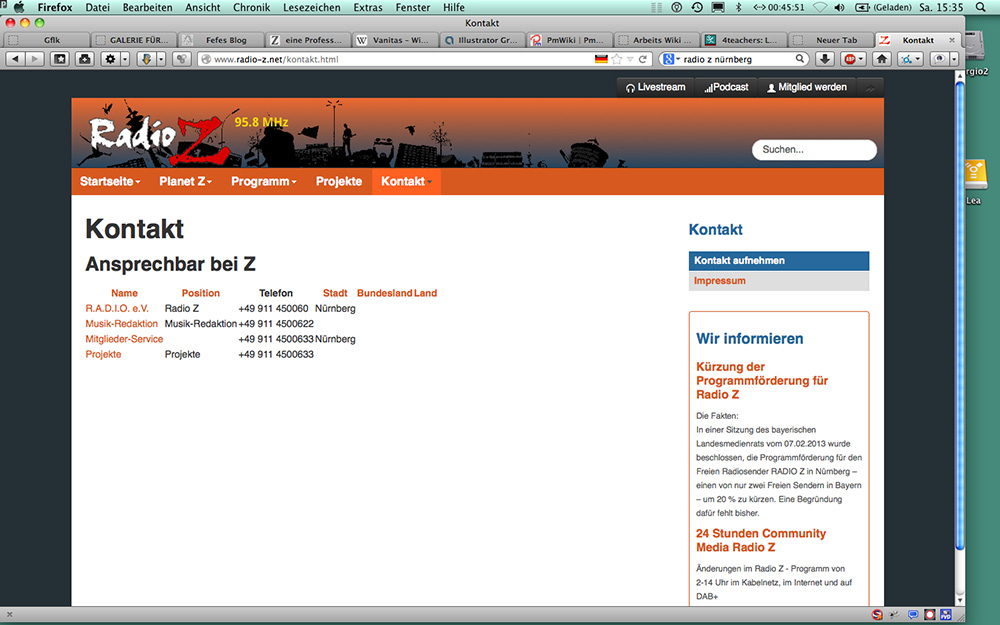Screen dimensions: 1000x625
Task: Click the Home icon in the toolbar
Action: point(881,59)
